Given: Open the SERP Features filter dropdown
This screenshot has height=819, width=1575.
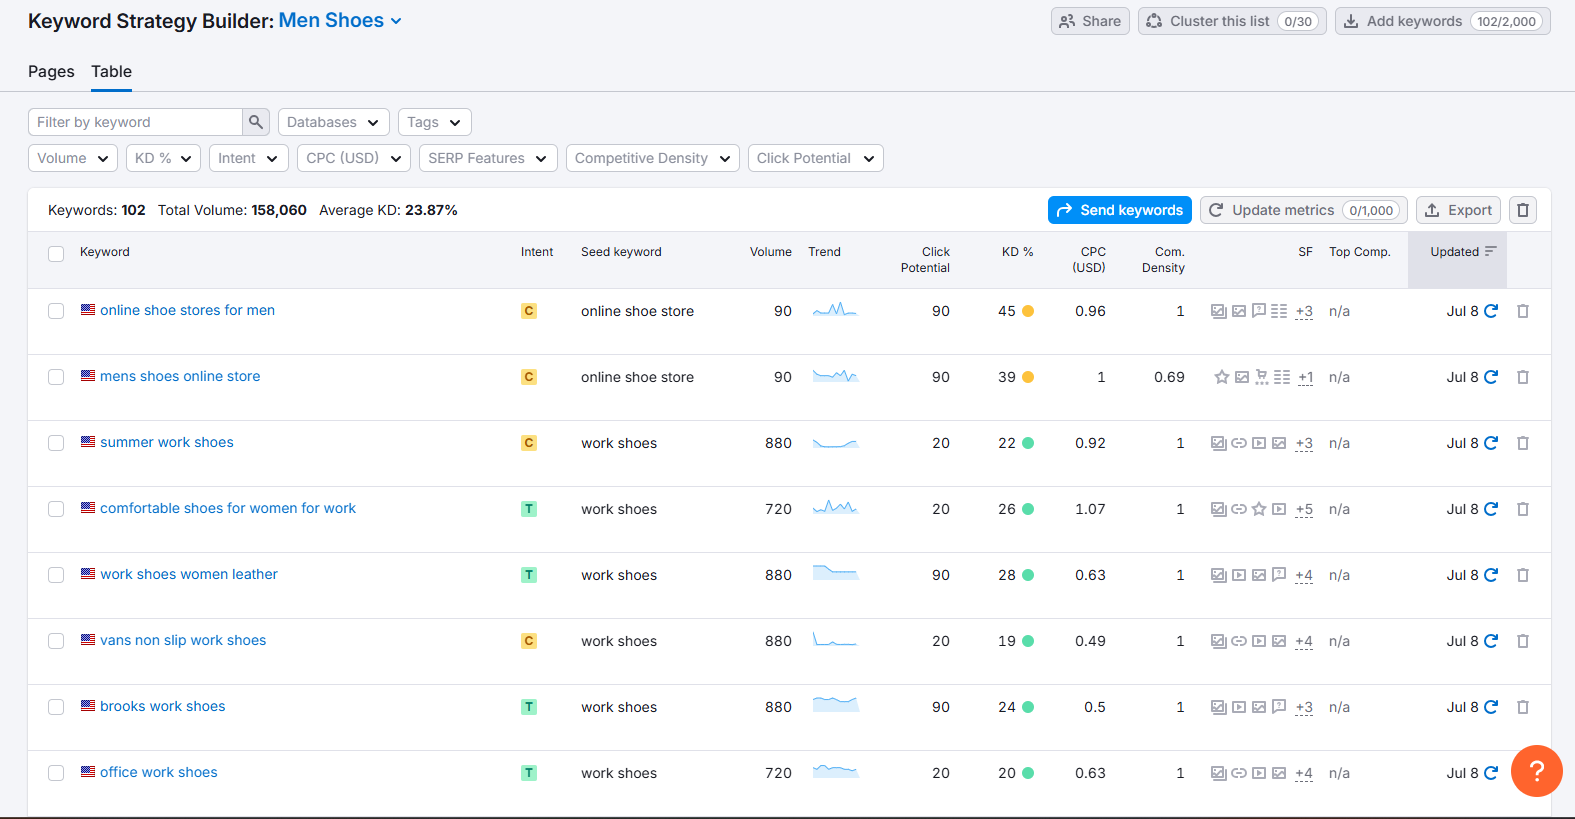Looking at the screenshot, I should point(488,158).
